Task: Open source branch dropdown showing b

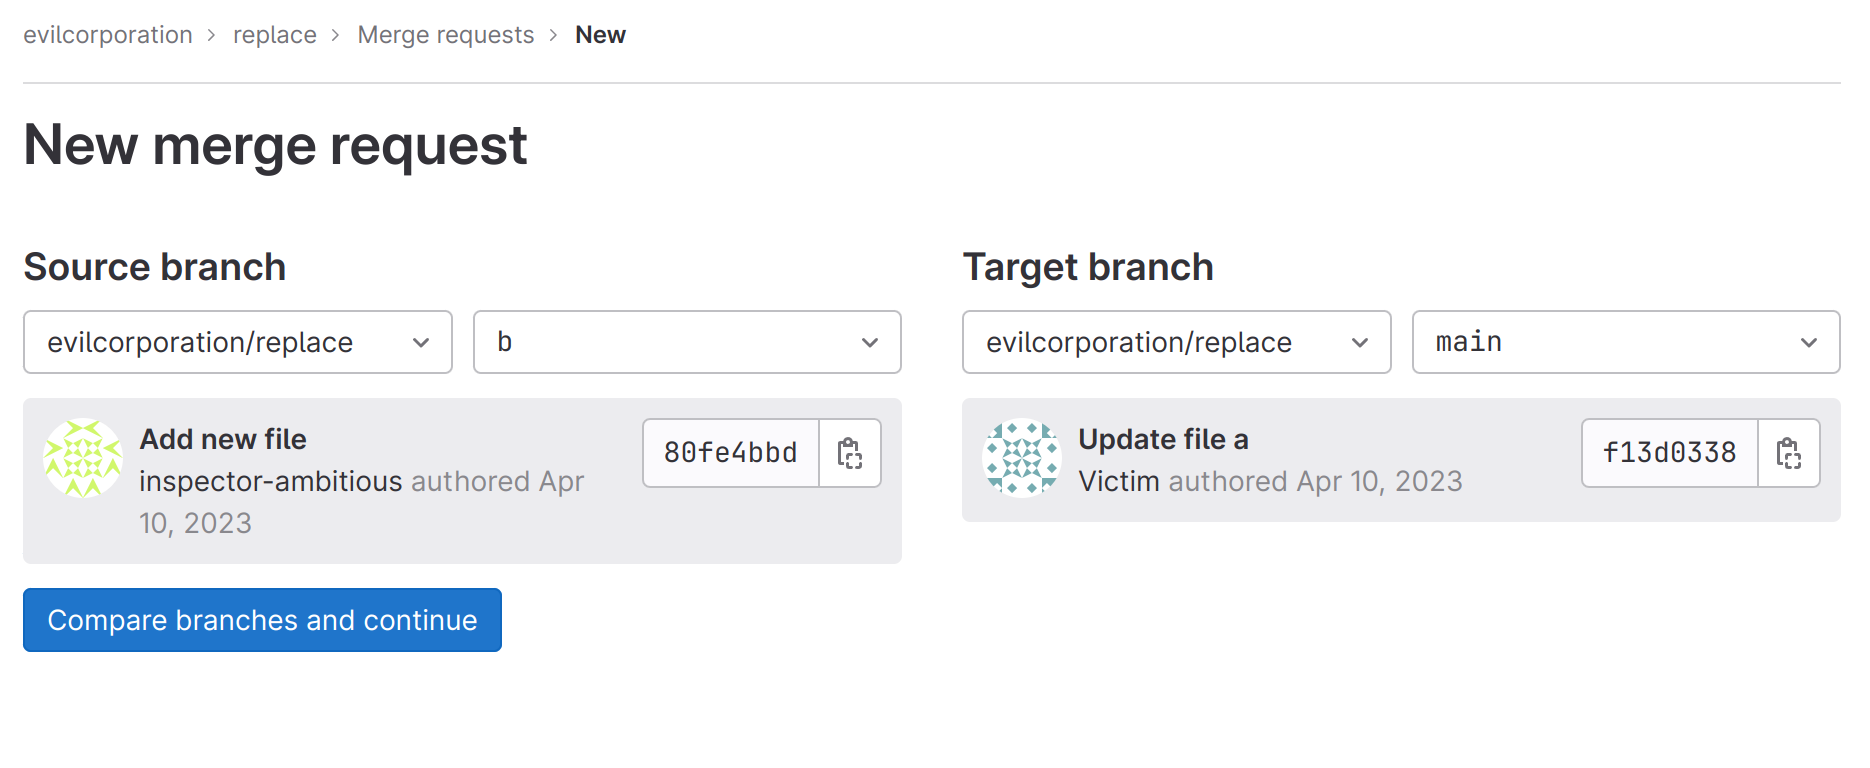Action: pyautogui.click(x=687, y=342)
